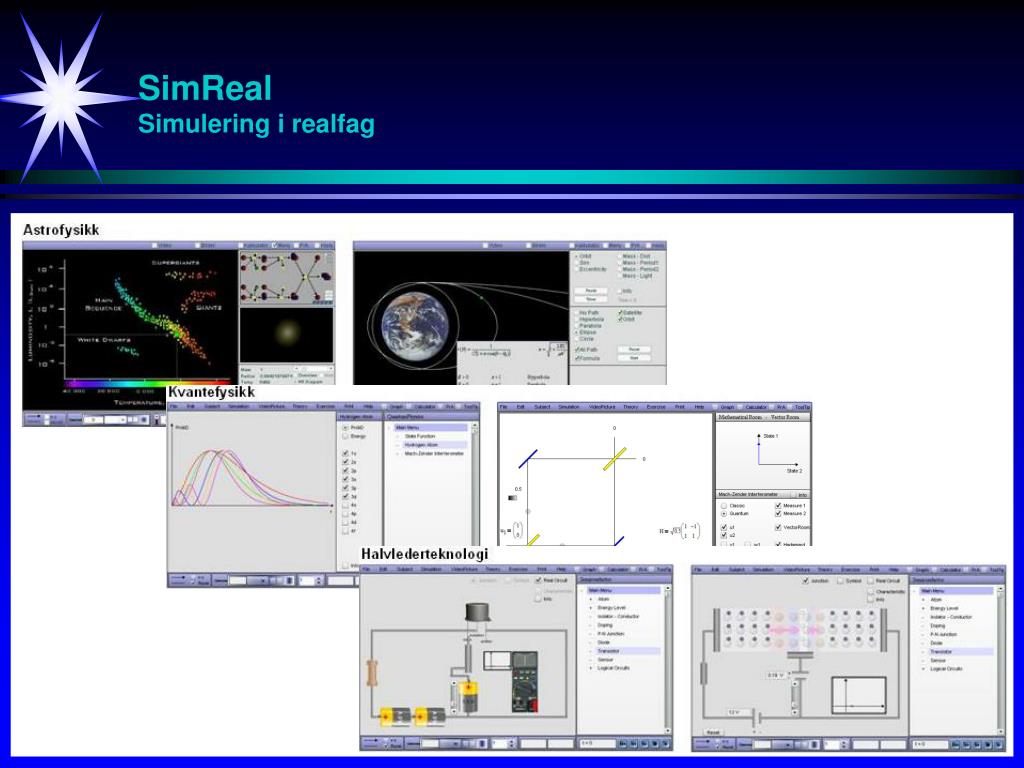Uncheck Junction in the junction transistor window

pos(805,580)
